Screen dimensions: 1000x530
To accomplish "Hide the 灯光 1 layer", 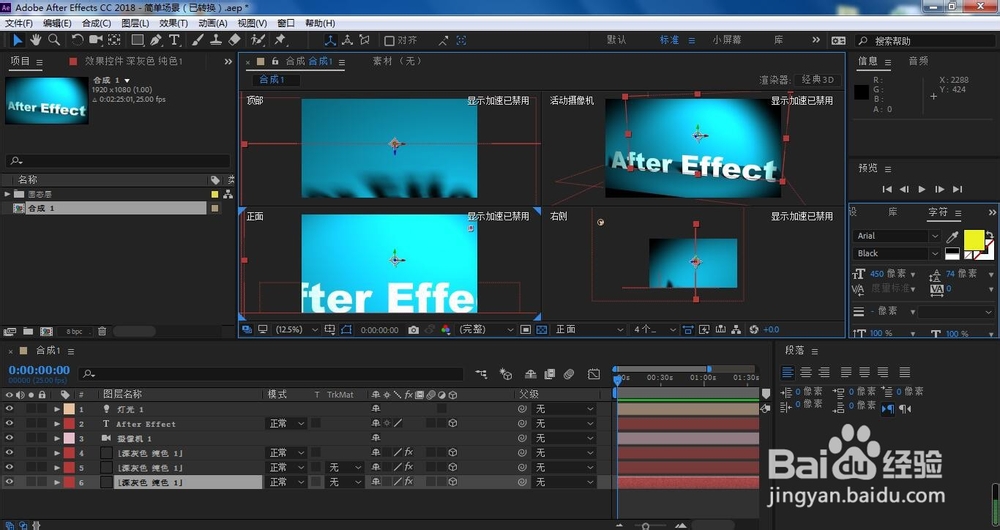I will [x=9, y=409].
